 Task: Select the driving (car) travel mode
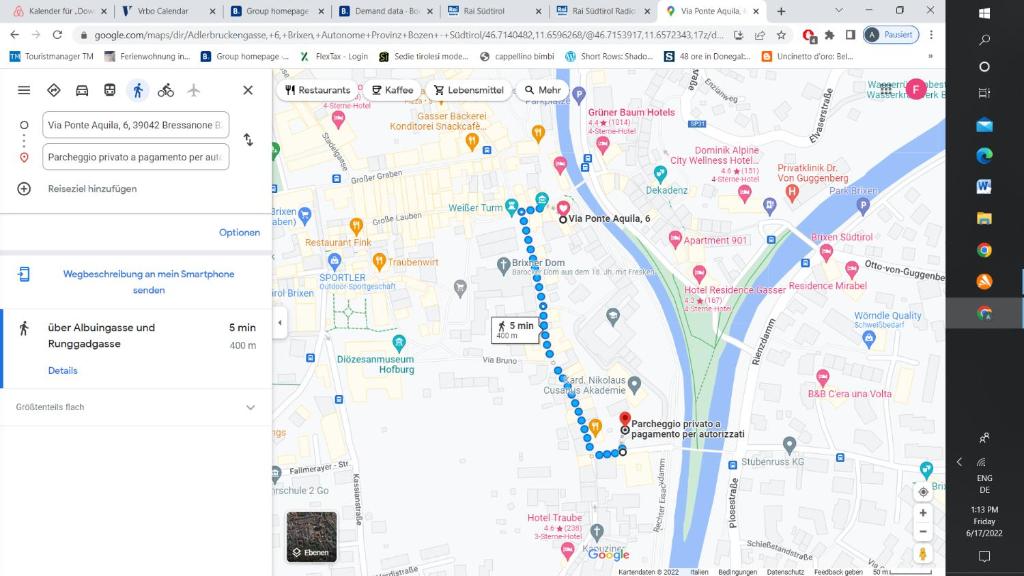(x=82, y=90)
